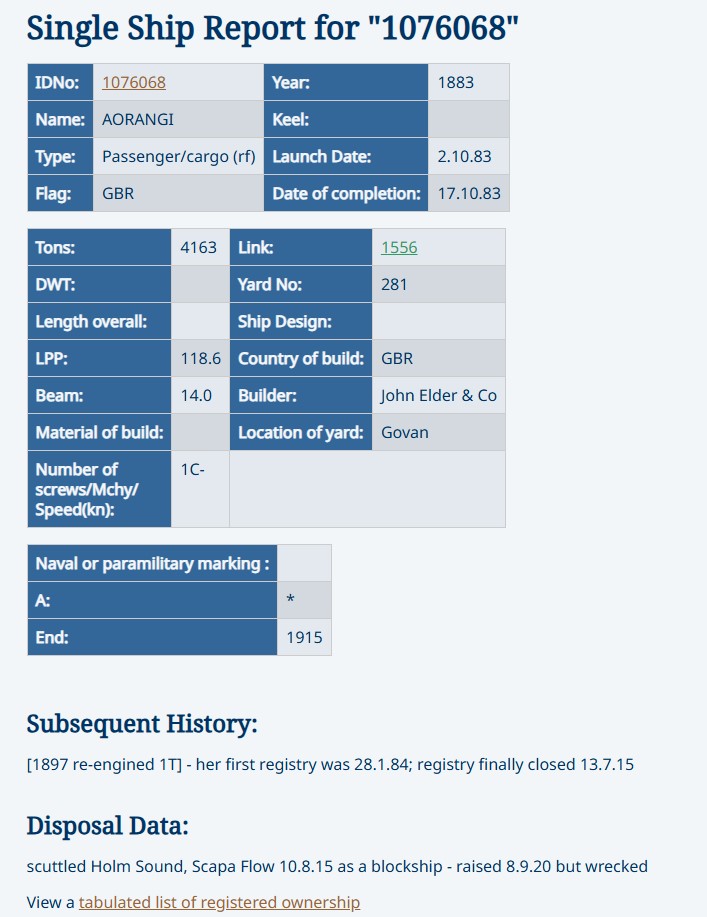
Task: Click the Tons value 4163
Action: tap(199, 247)
